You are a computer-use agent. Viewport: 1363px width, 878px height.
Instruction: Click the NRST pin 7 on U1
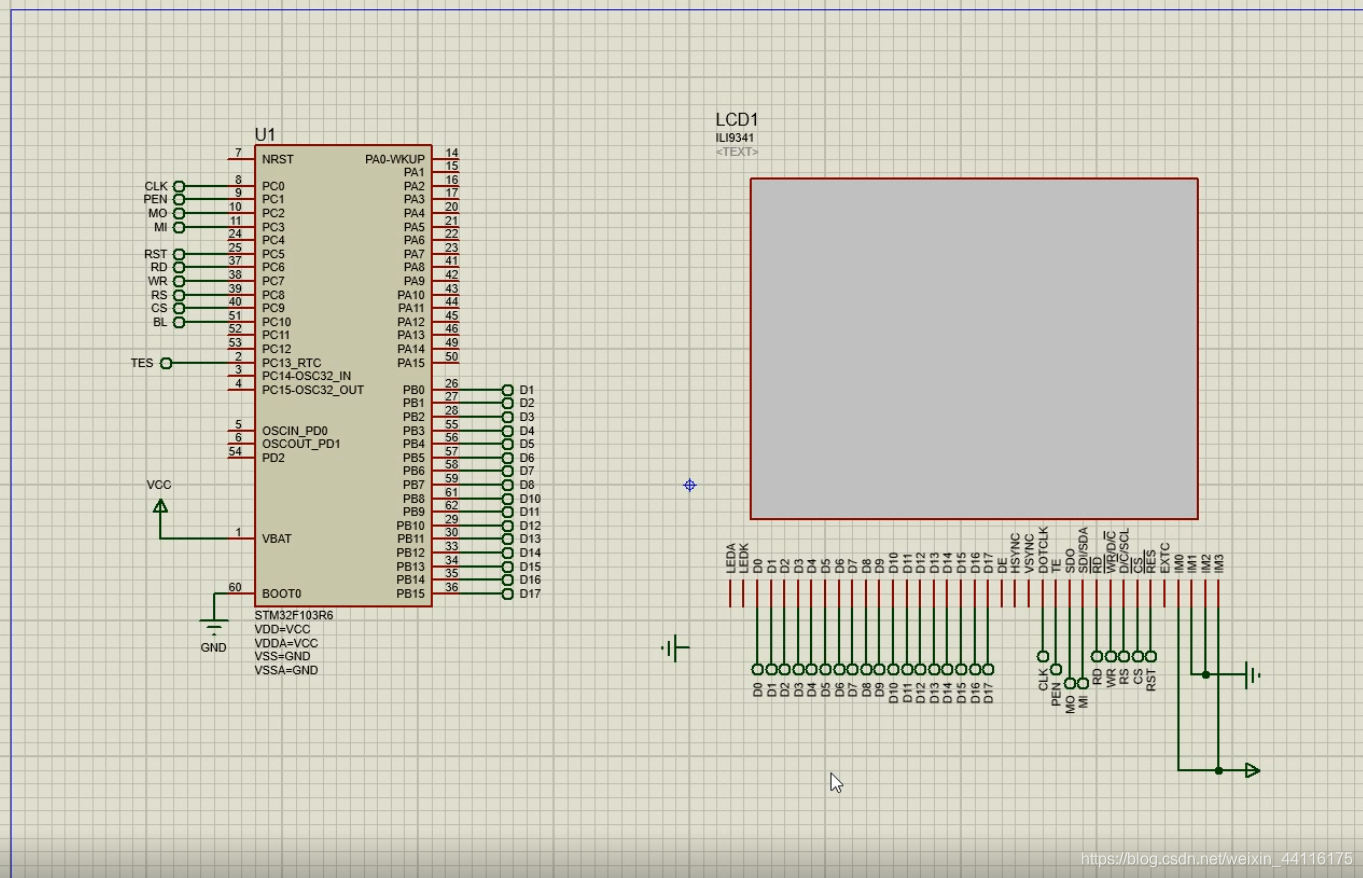(240, 159)
